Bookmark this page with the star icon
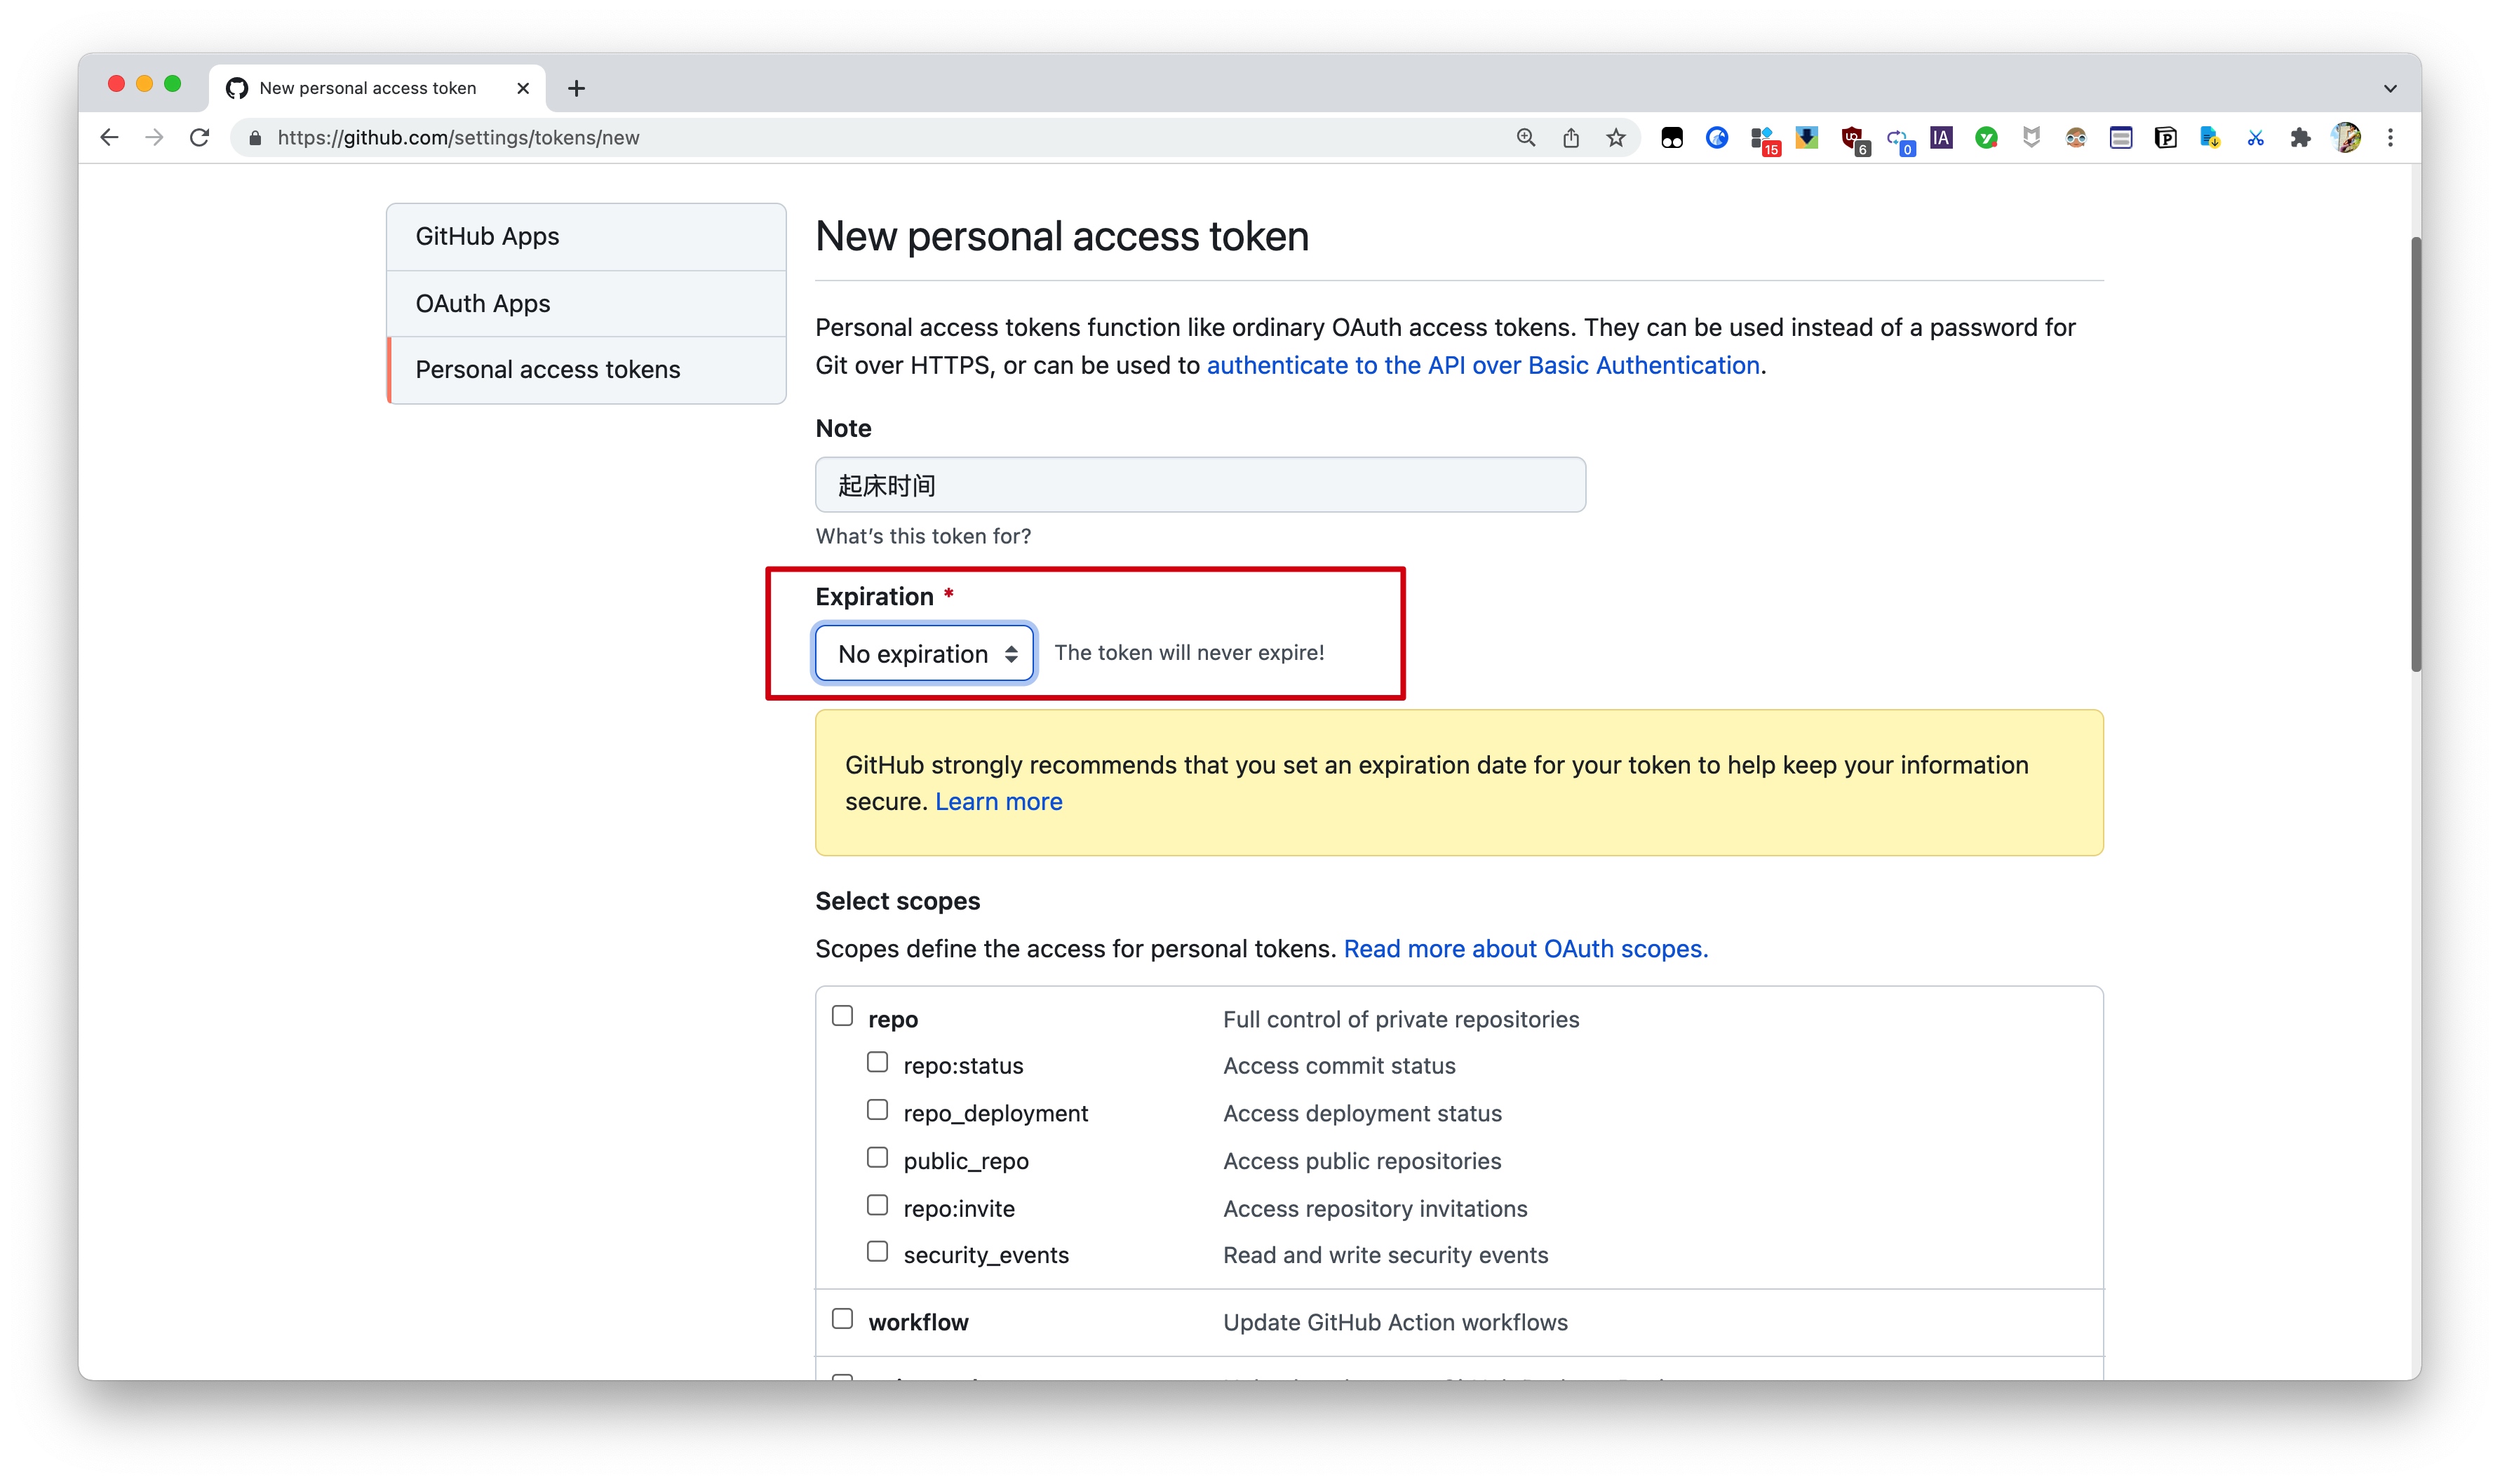Viewport: 2500px width, 1484px height. click(x=1616, y=138)
